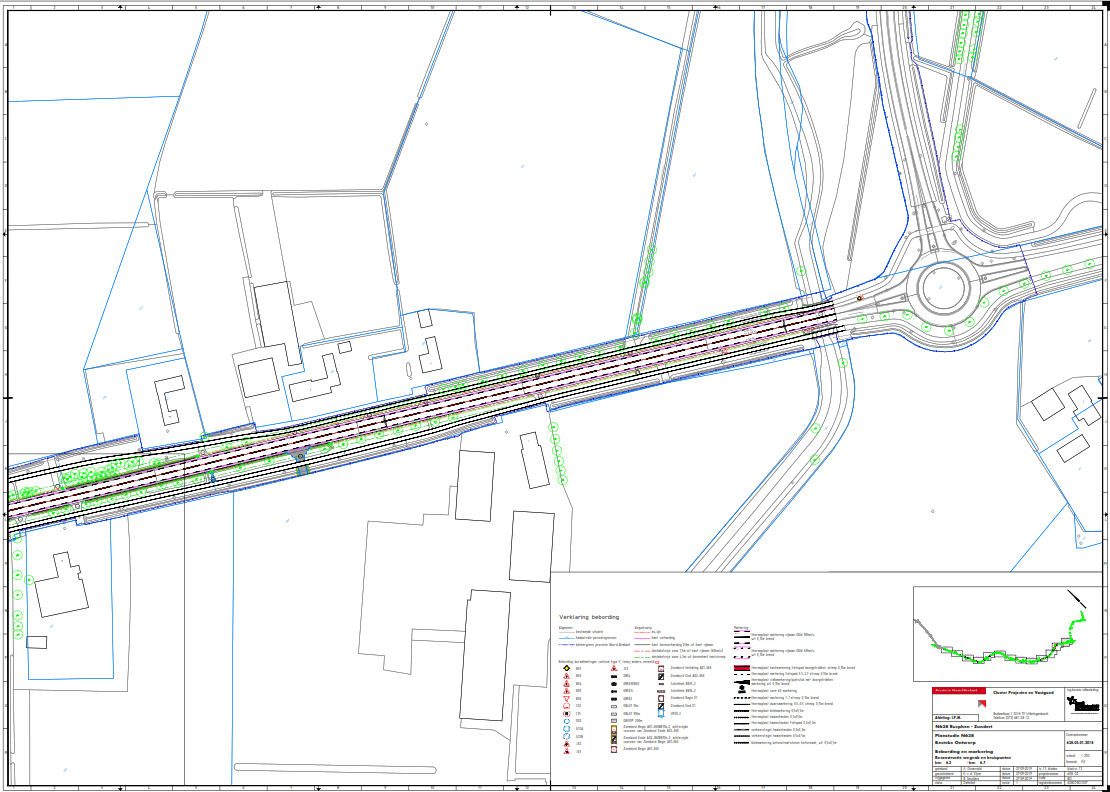1110x792 pixels.
Task: Select the Zonebord herhaling legend symbol
Action: [x=661, y=668]
